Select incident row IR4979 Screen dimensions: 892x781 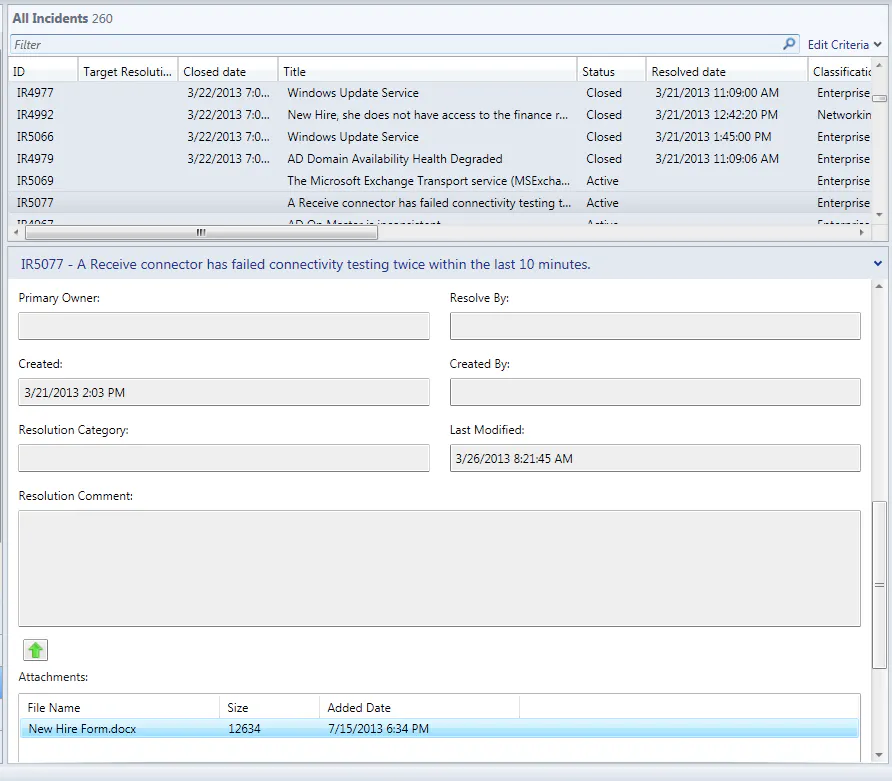pos(440,159)
